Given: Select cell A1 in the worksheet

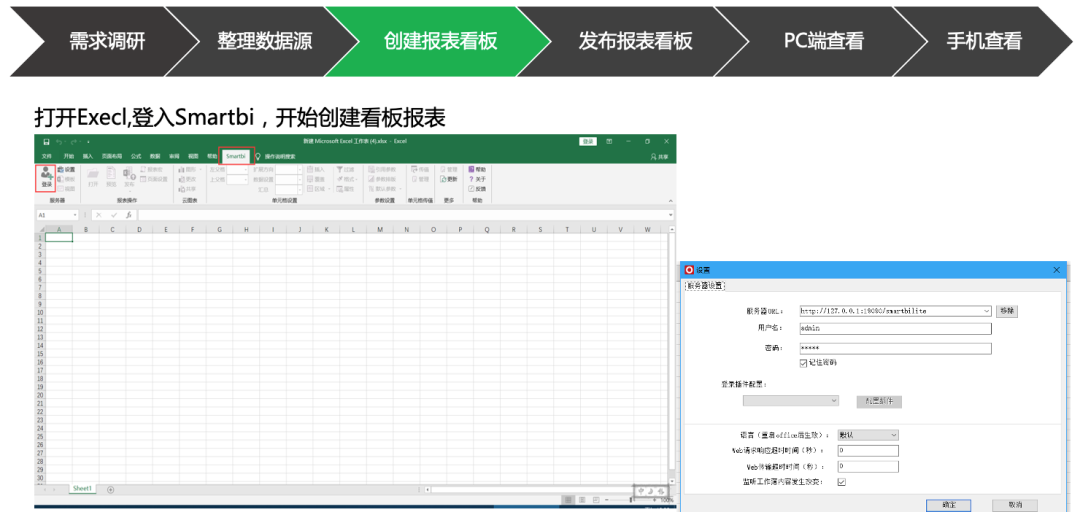Looking at the screenshot, I should [x=59, y=237].
